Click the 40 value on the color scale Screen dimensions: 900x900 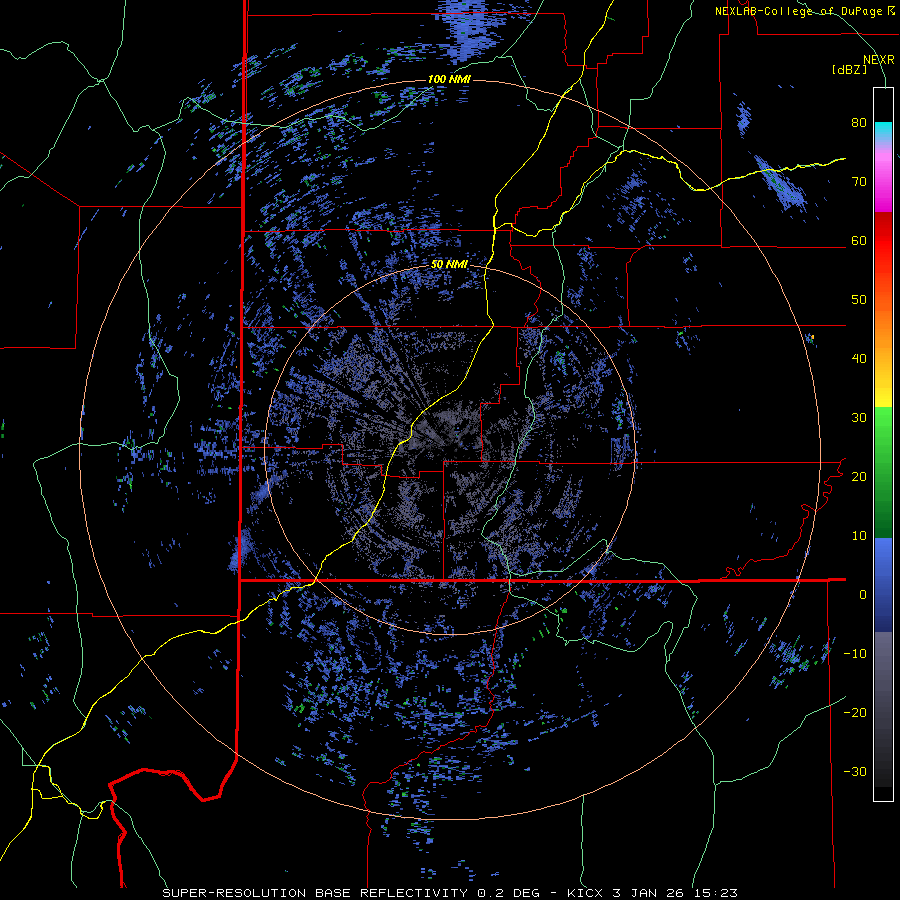[859, 359]
